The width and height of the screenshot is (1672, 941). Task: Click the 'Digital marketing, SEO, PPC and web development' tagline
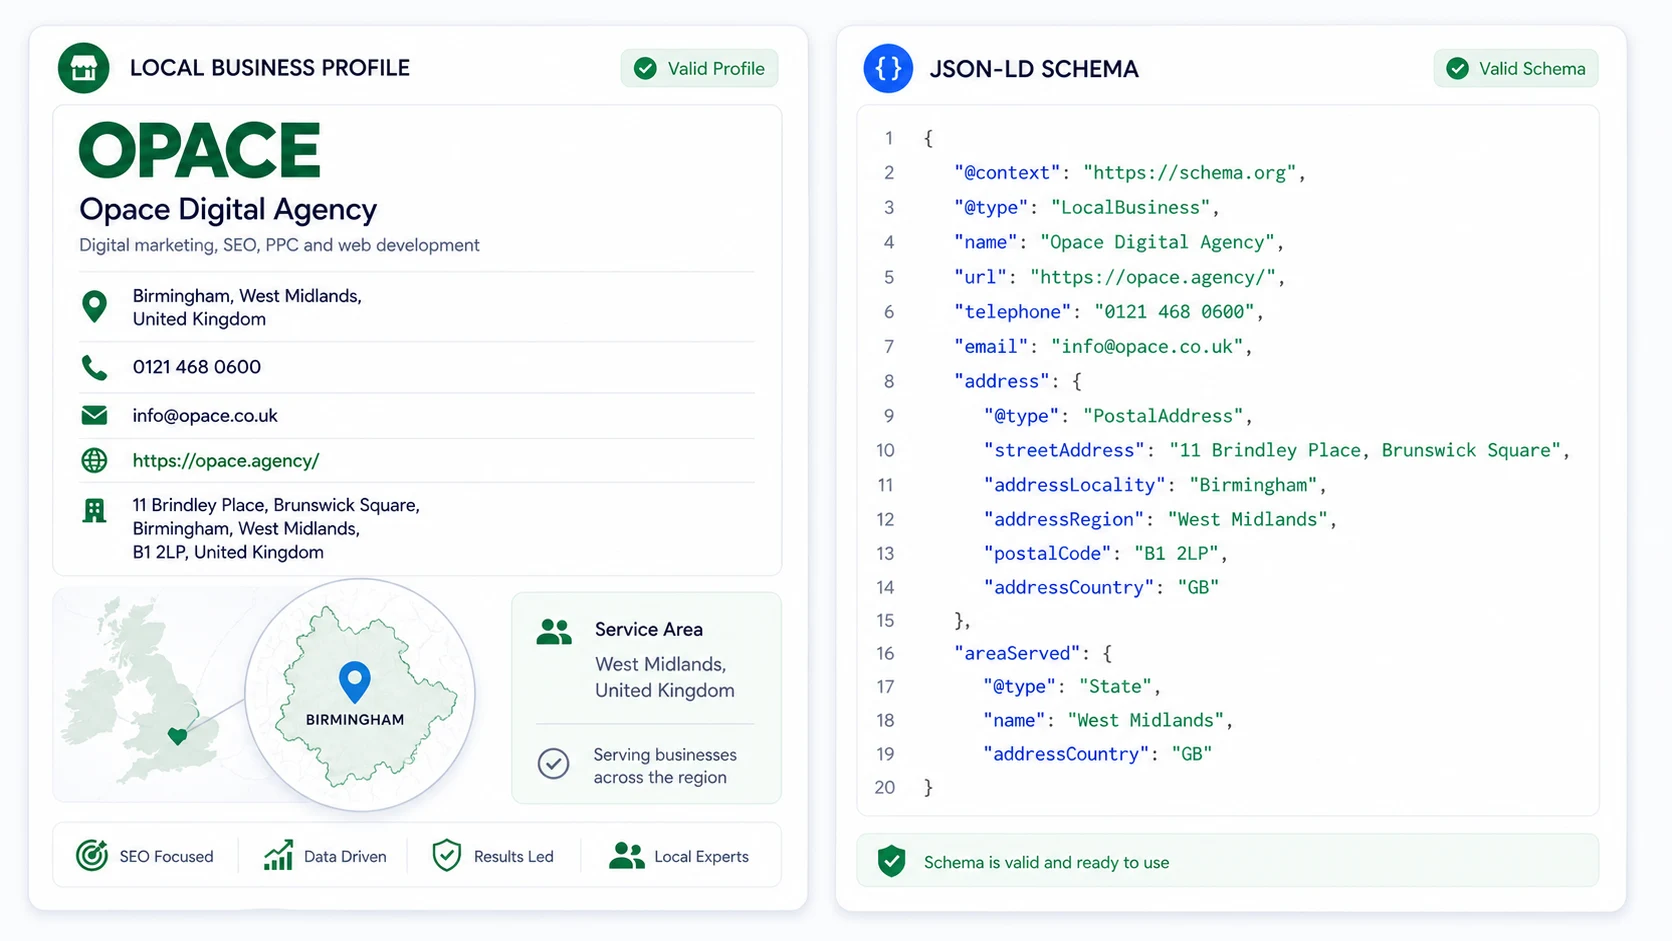[279, 245]
